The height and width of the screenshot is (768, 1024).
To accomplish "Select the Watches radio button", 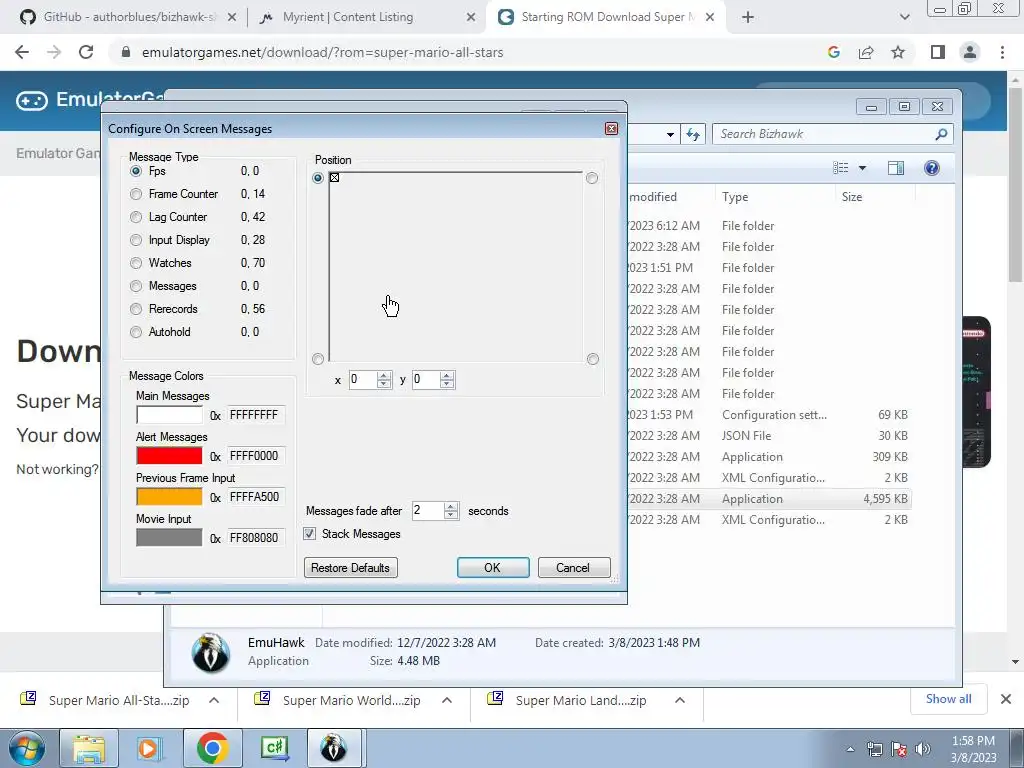I will [136, 263].
